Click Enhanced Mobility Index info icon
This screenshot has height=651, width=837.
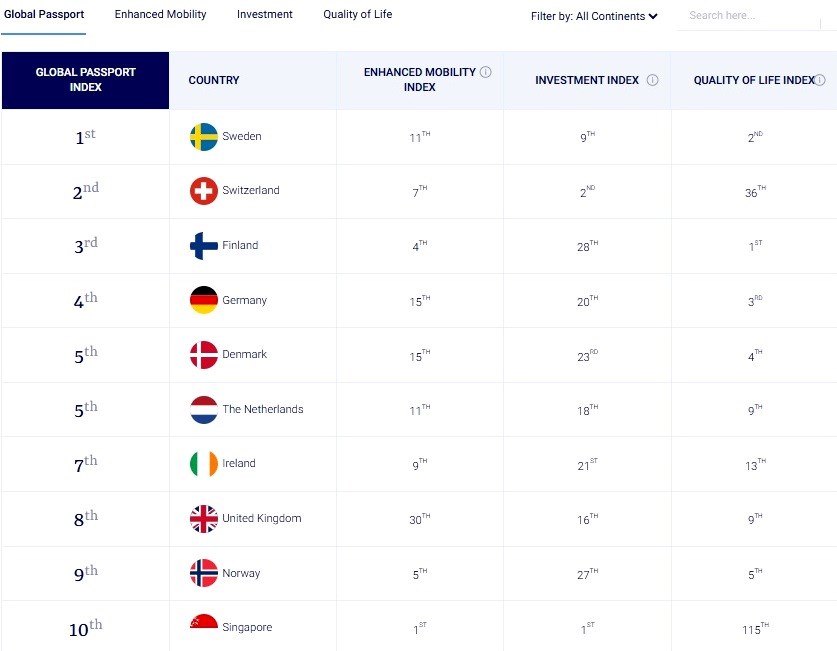(x=485, y=72)
